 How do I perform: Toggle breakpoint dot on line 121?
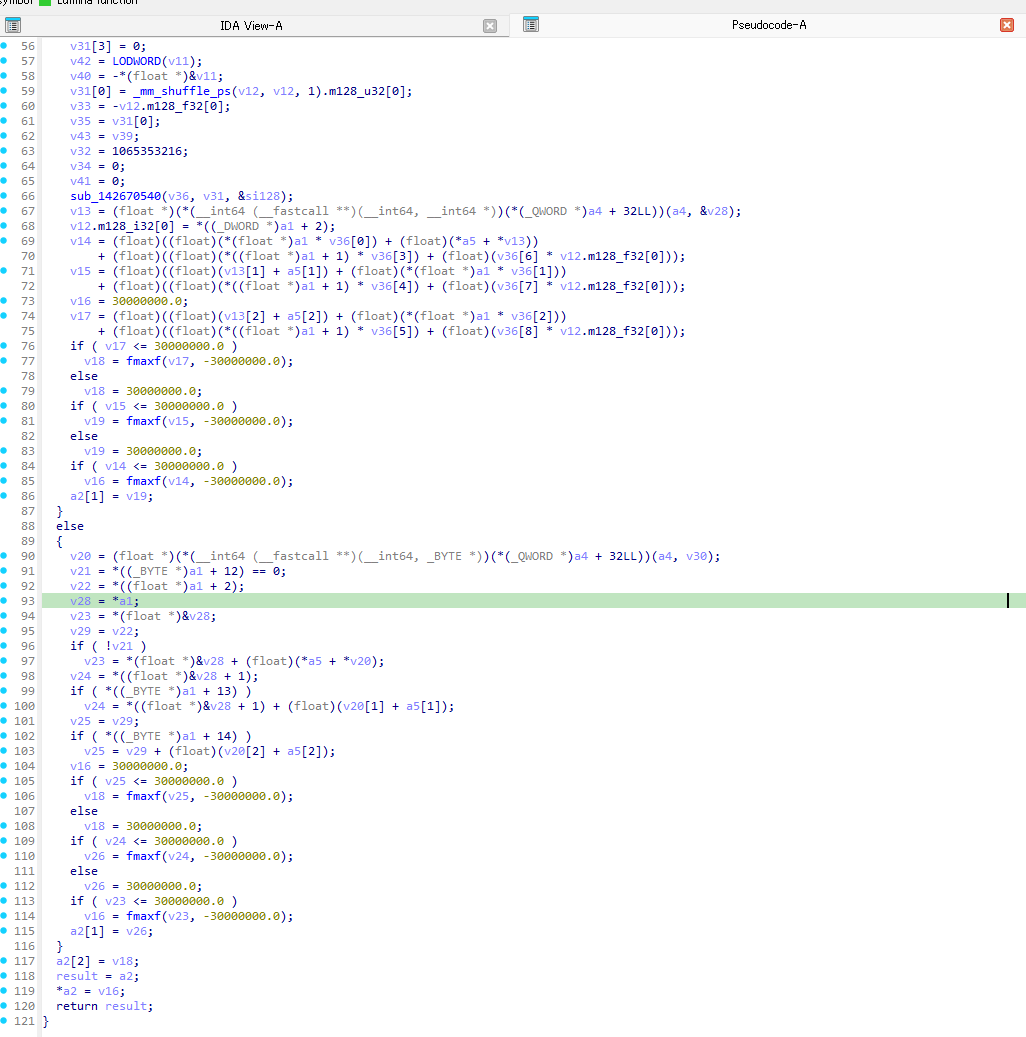(x=4, y=1020)
